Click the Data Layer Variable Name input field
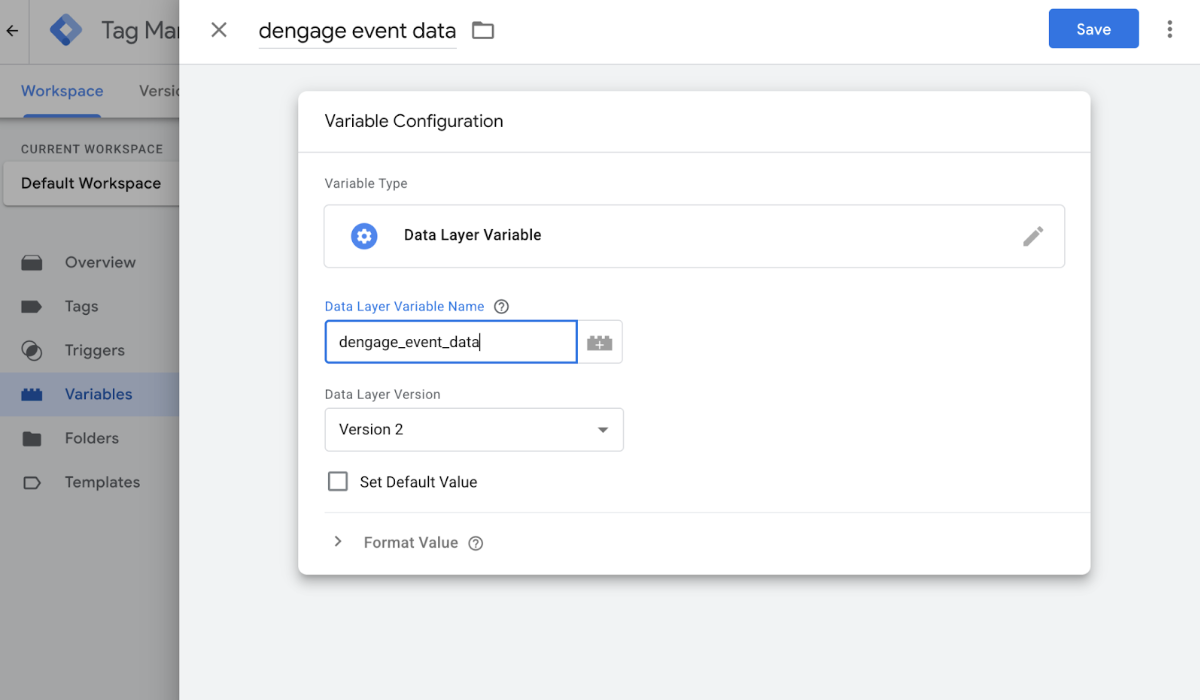This screenshot has width=1200, height=700. pos(451,342)
